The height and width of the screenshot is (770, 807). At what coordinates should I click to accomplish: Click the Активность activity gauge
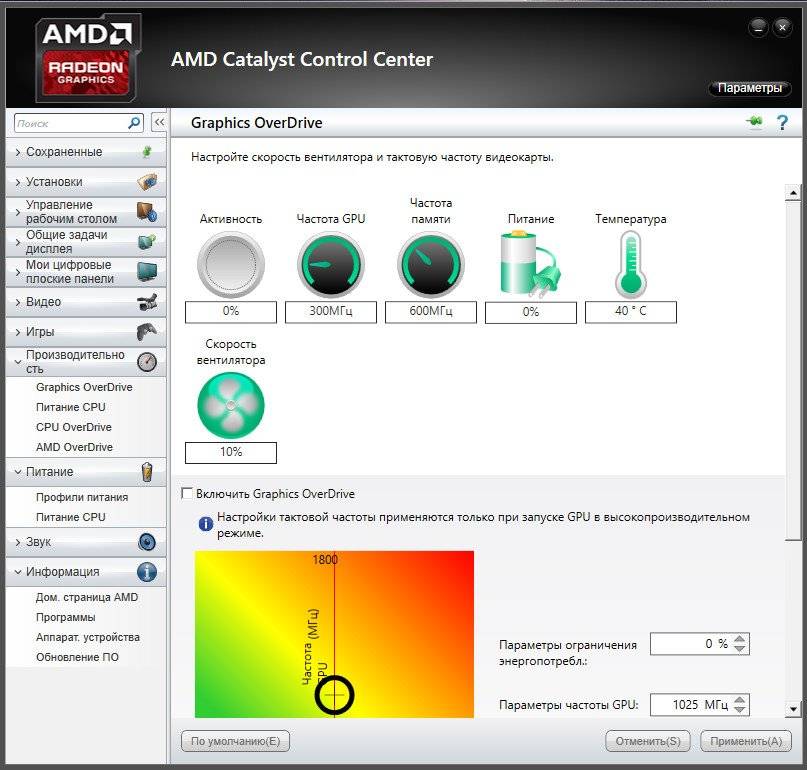pos(231,265)
